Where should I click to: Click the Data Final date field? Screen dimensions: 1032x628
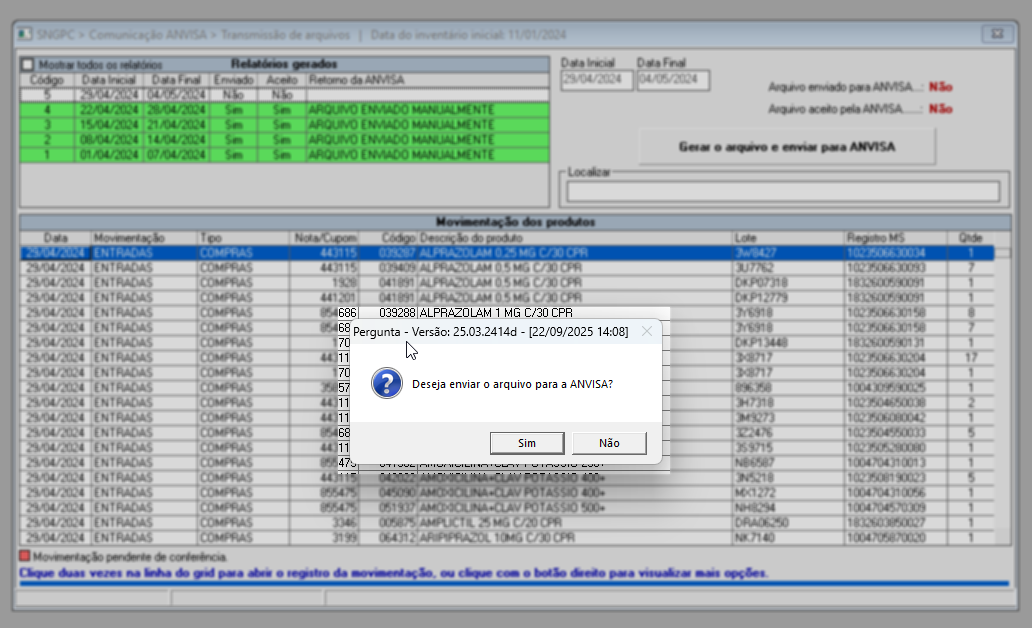pos(673,80)
